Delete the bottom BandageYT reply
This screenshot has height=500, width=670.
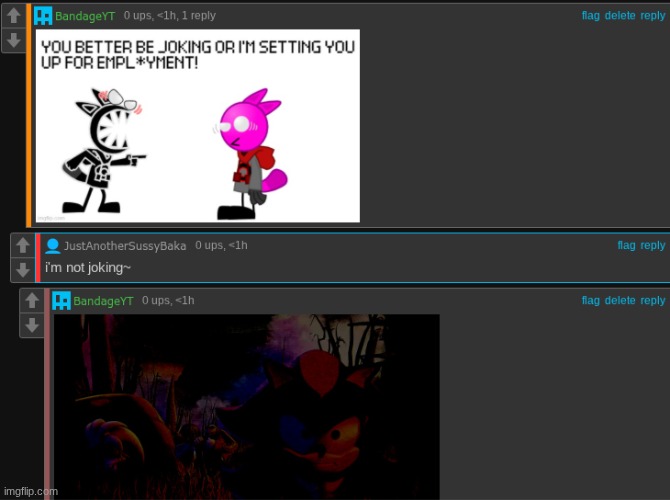pos(620,300)
